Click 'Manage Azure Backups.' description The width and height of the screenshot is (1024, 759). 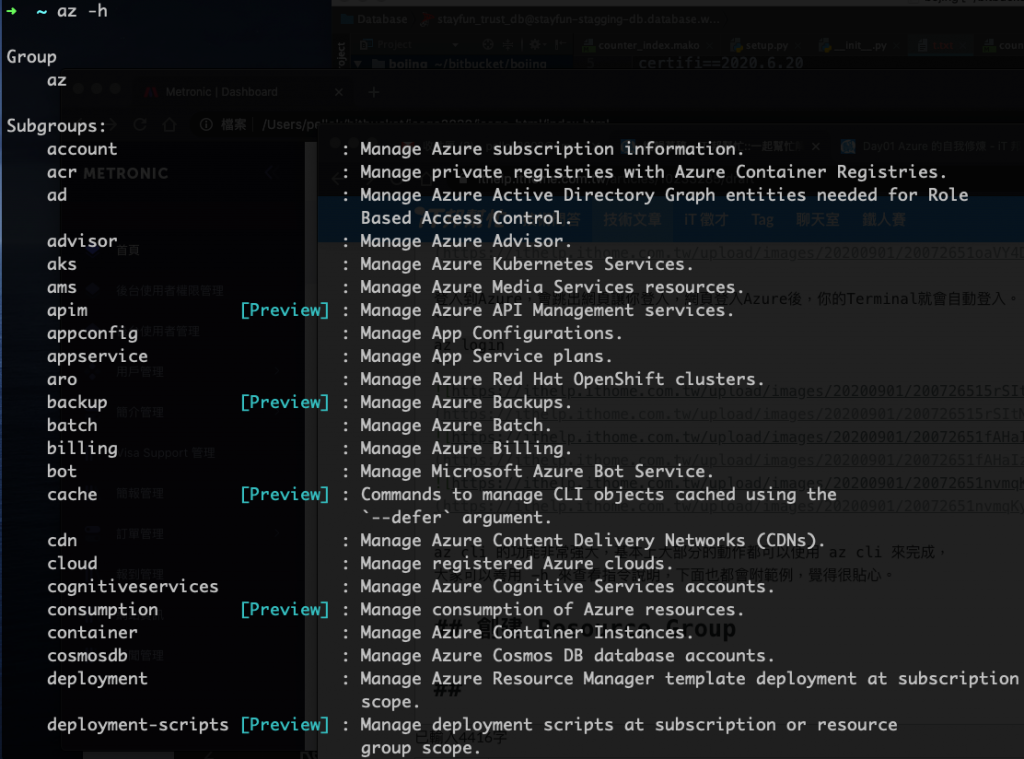(466, 402)
